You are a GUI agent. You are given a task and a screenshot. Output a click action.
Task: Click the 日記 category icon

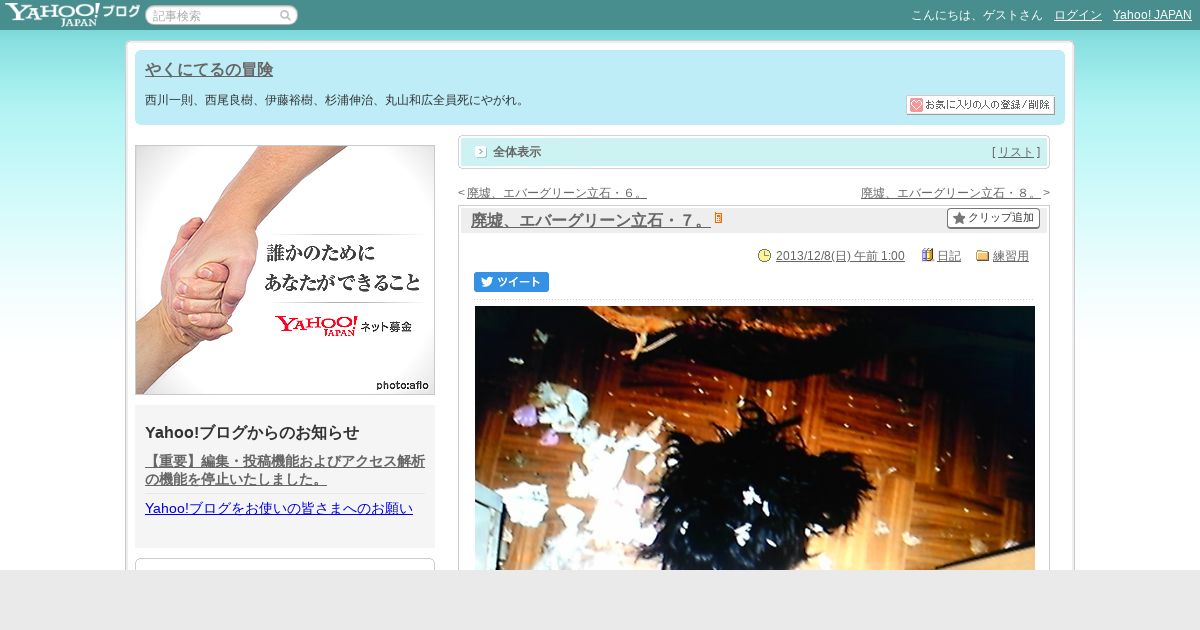[927, 256]
